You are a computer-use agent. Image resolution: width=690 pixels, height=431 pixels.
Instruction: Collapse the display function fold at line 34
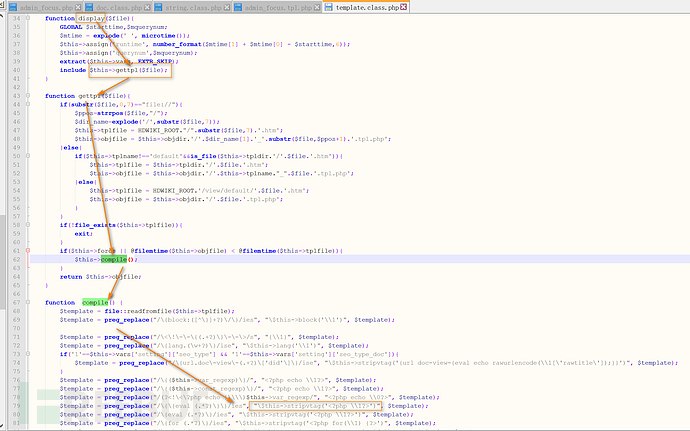[28, 18]
